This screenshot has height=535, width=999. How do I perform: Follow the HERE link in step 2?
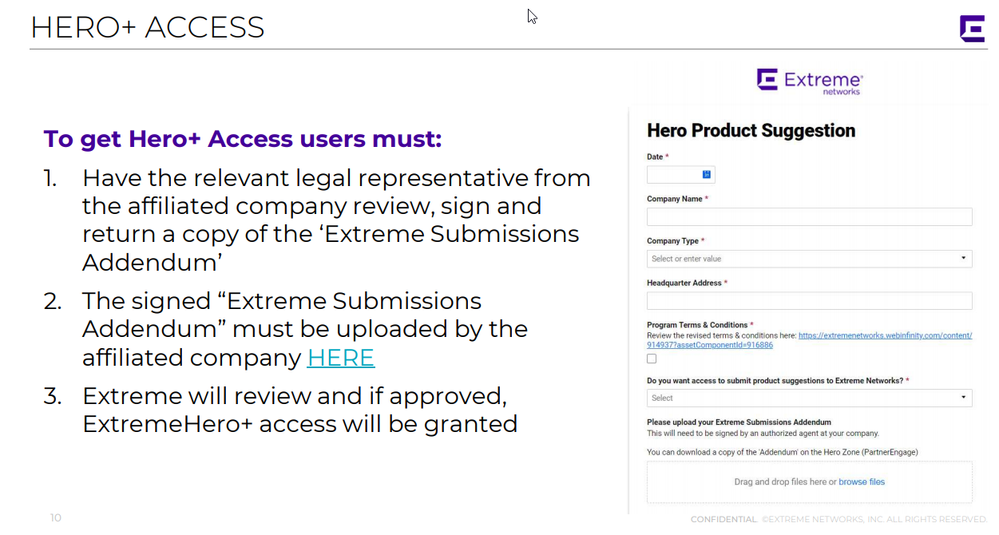click(340, 357)
